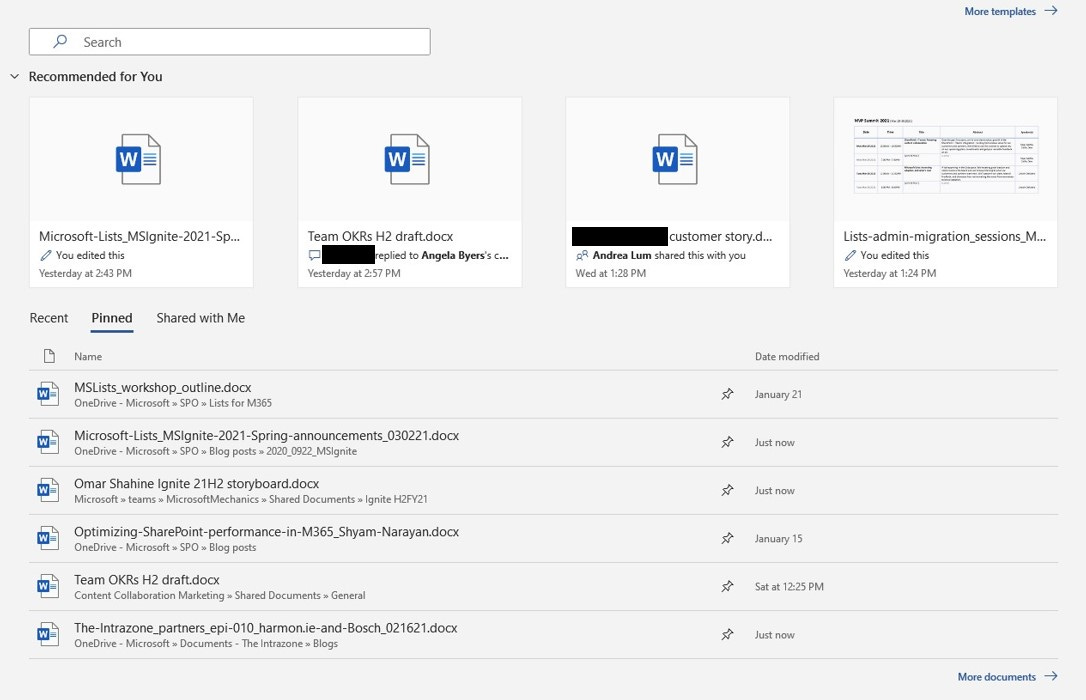Click comment icon under Team OKRs card

[314, 255]
